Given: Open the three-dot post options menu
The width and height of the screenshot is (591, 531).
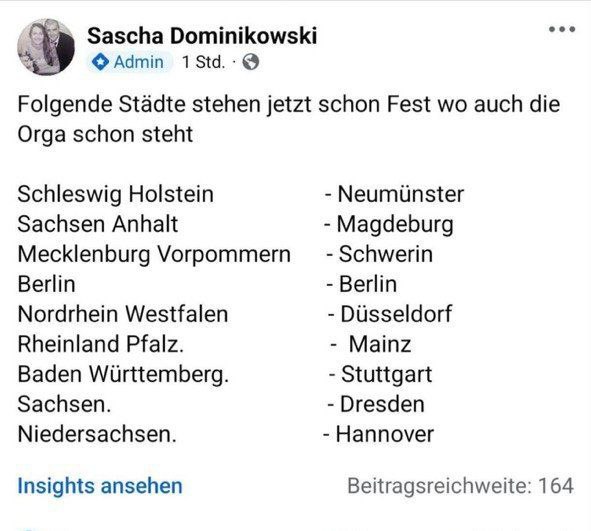Looking at the screenshot, I should click(562, 29).
